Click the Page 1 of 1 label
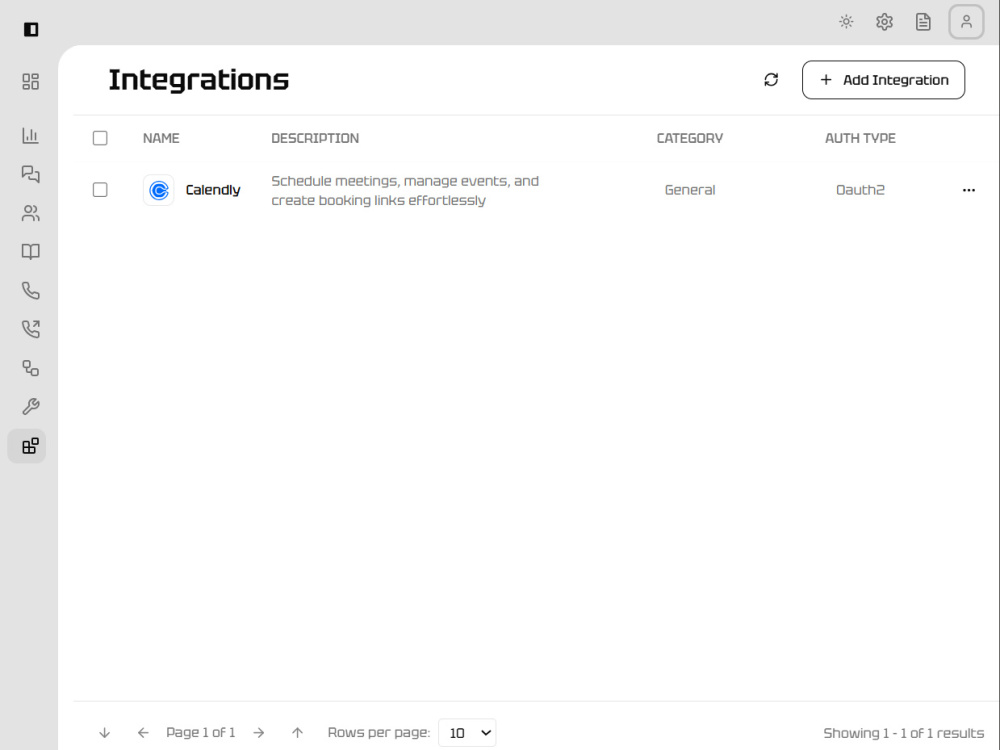 tap(200, 732)
